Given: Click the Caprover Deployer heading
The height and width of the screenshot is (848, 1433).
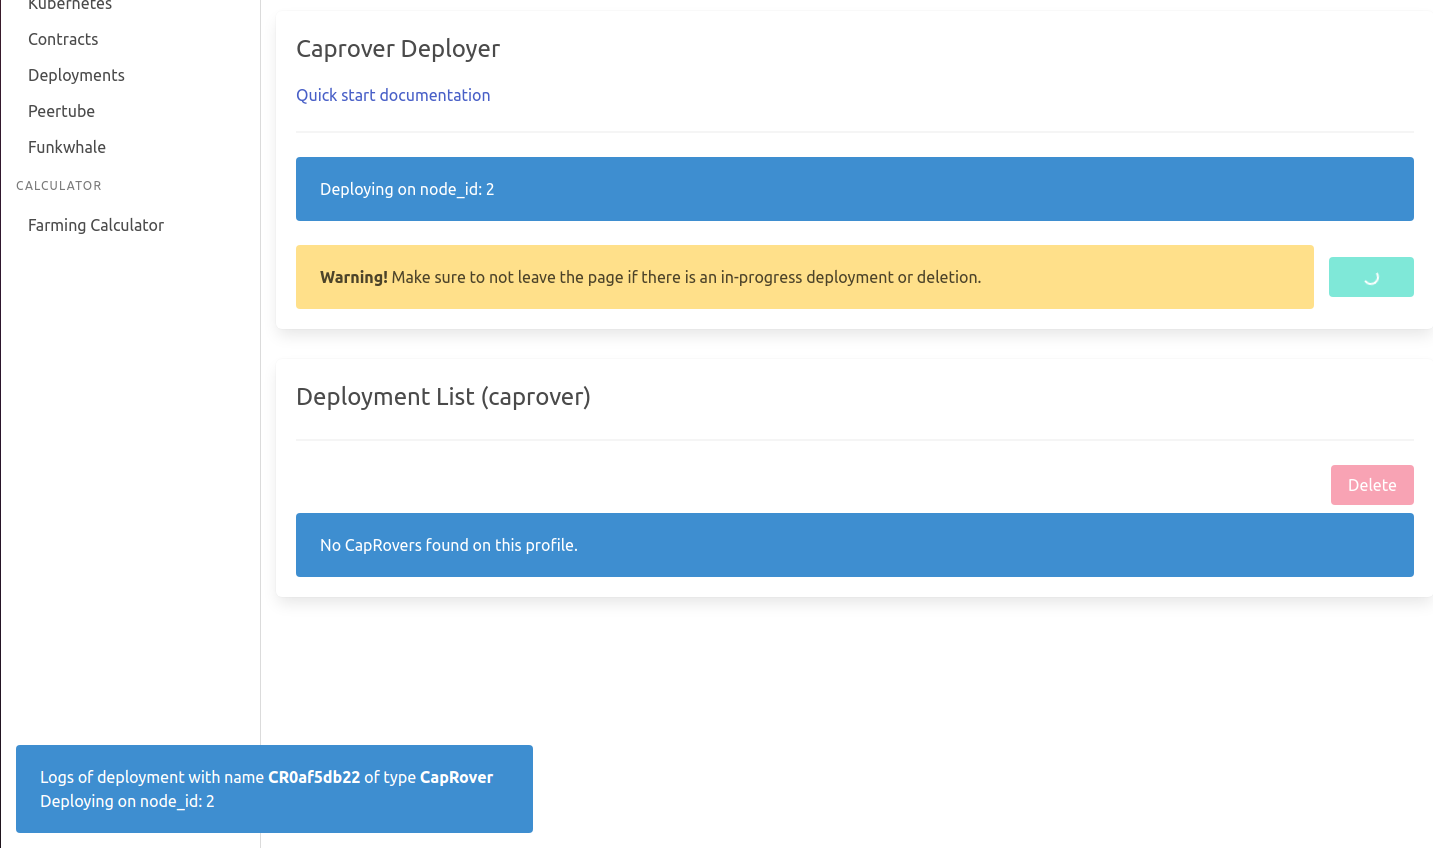Looking at the screenshot, I should (398, 49).
